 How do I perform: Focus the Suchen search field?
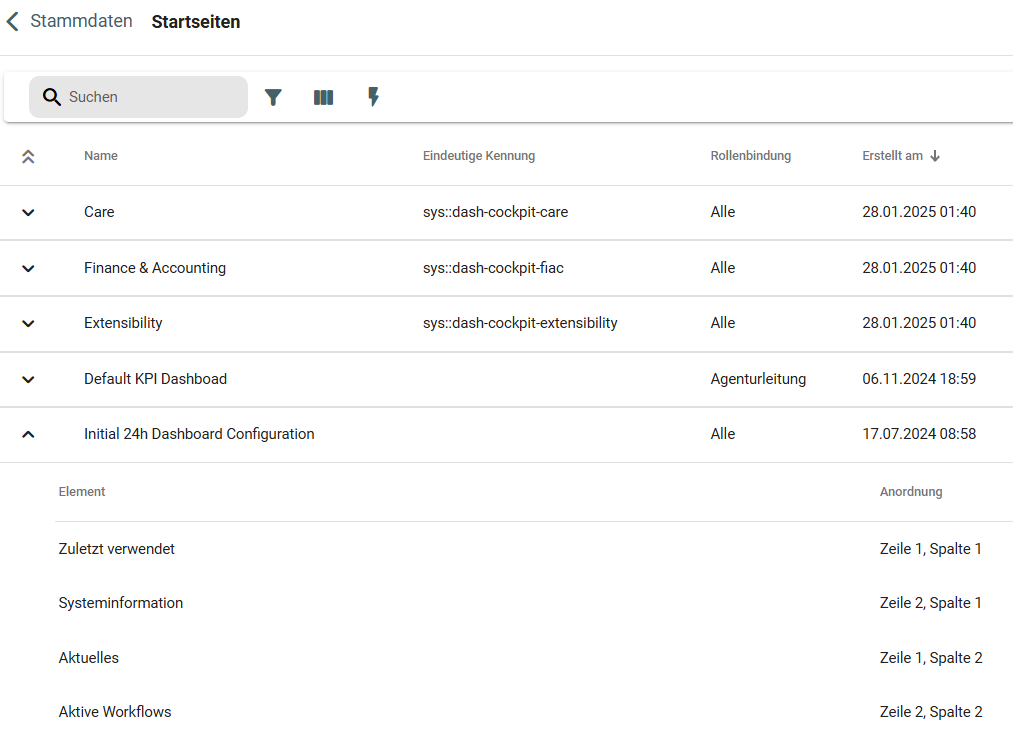point(150,97)
